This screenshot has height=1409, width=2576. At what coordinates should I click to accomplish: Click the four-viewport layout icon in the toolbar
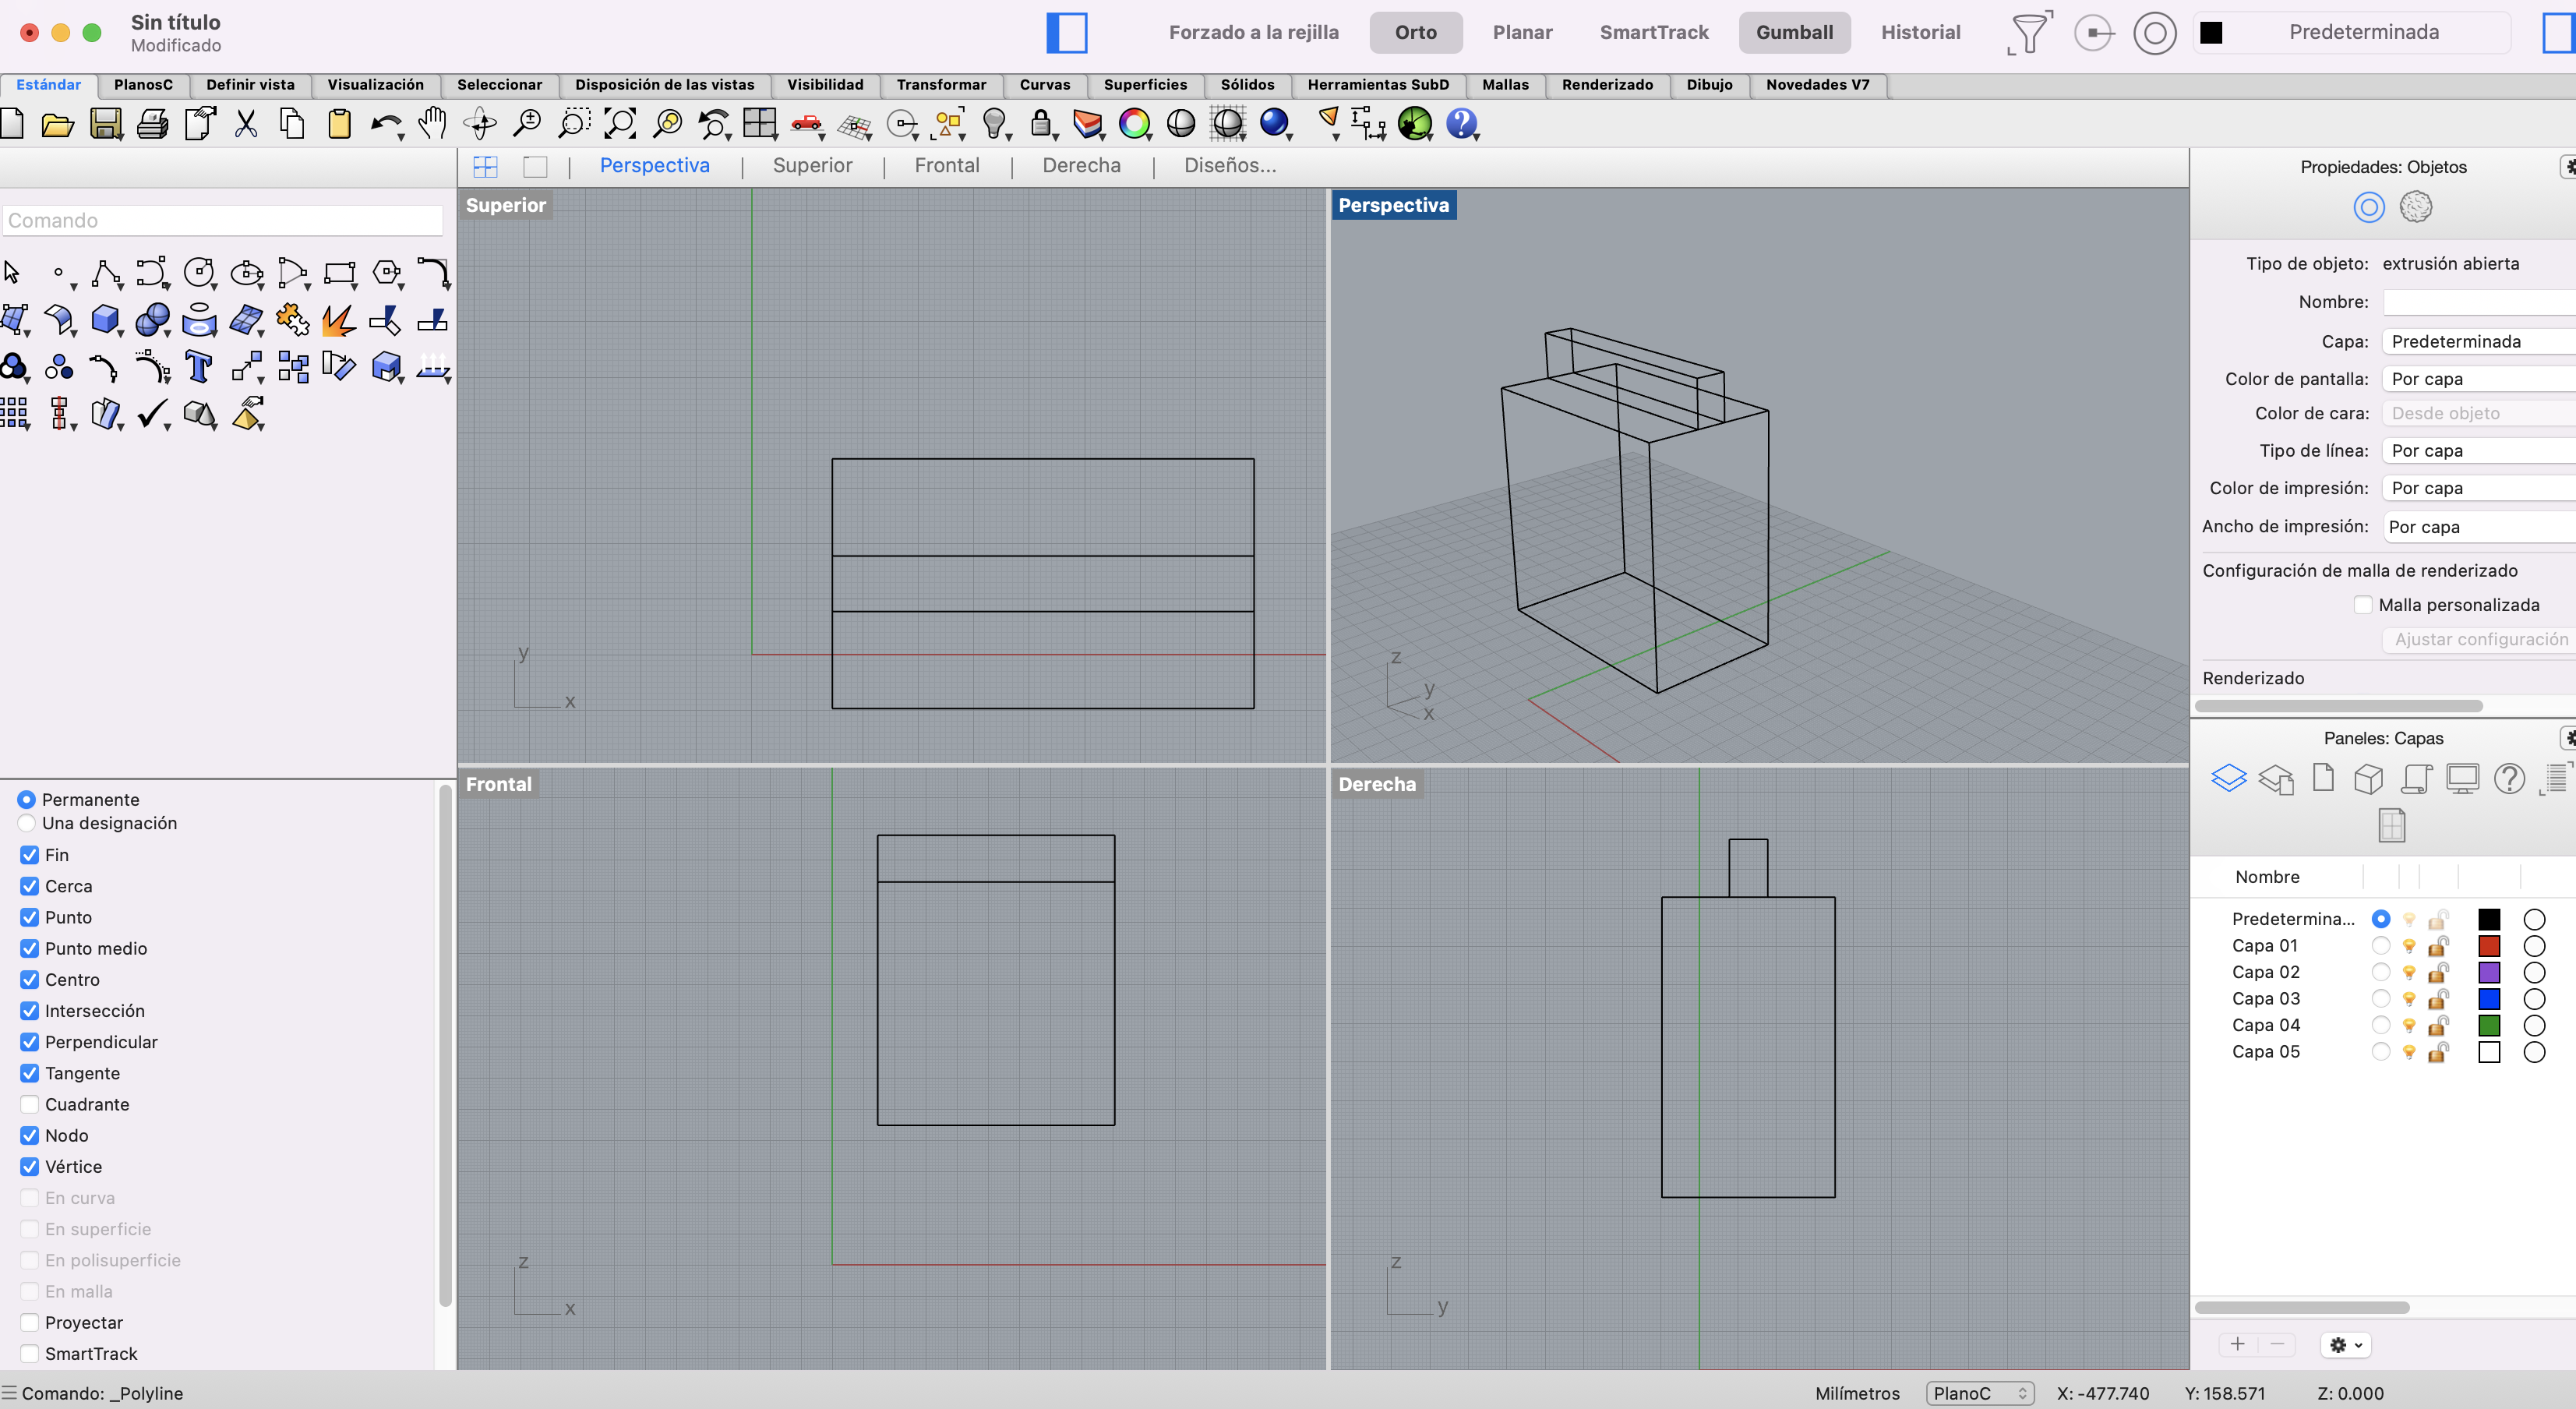760,124
